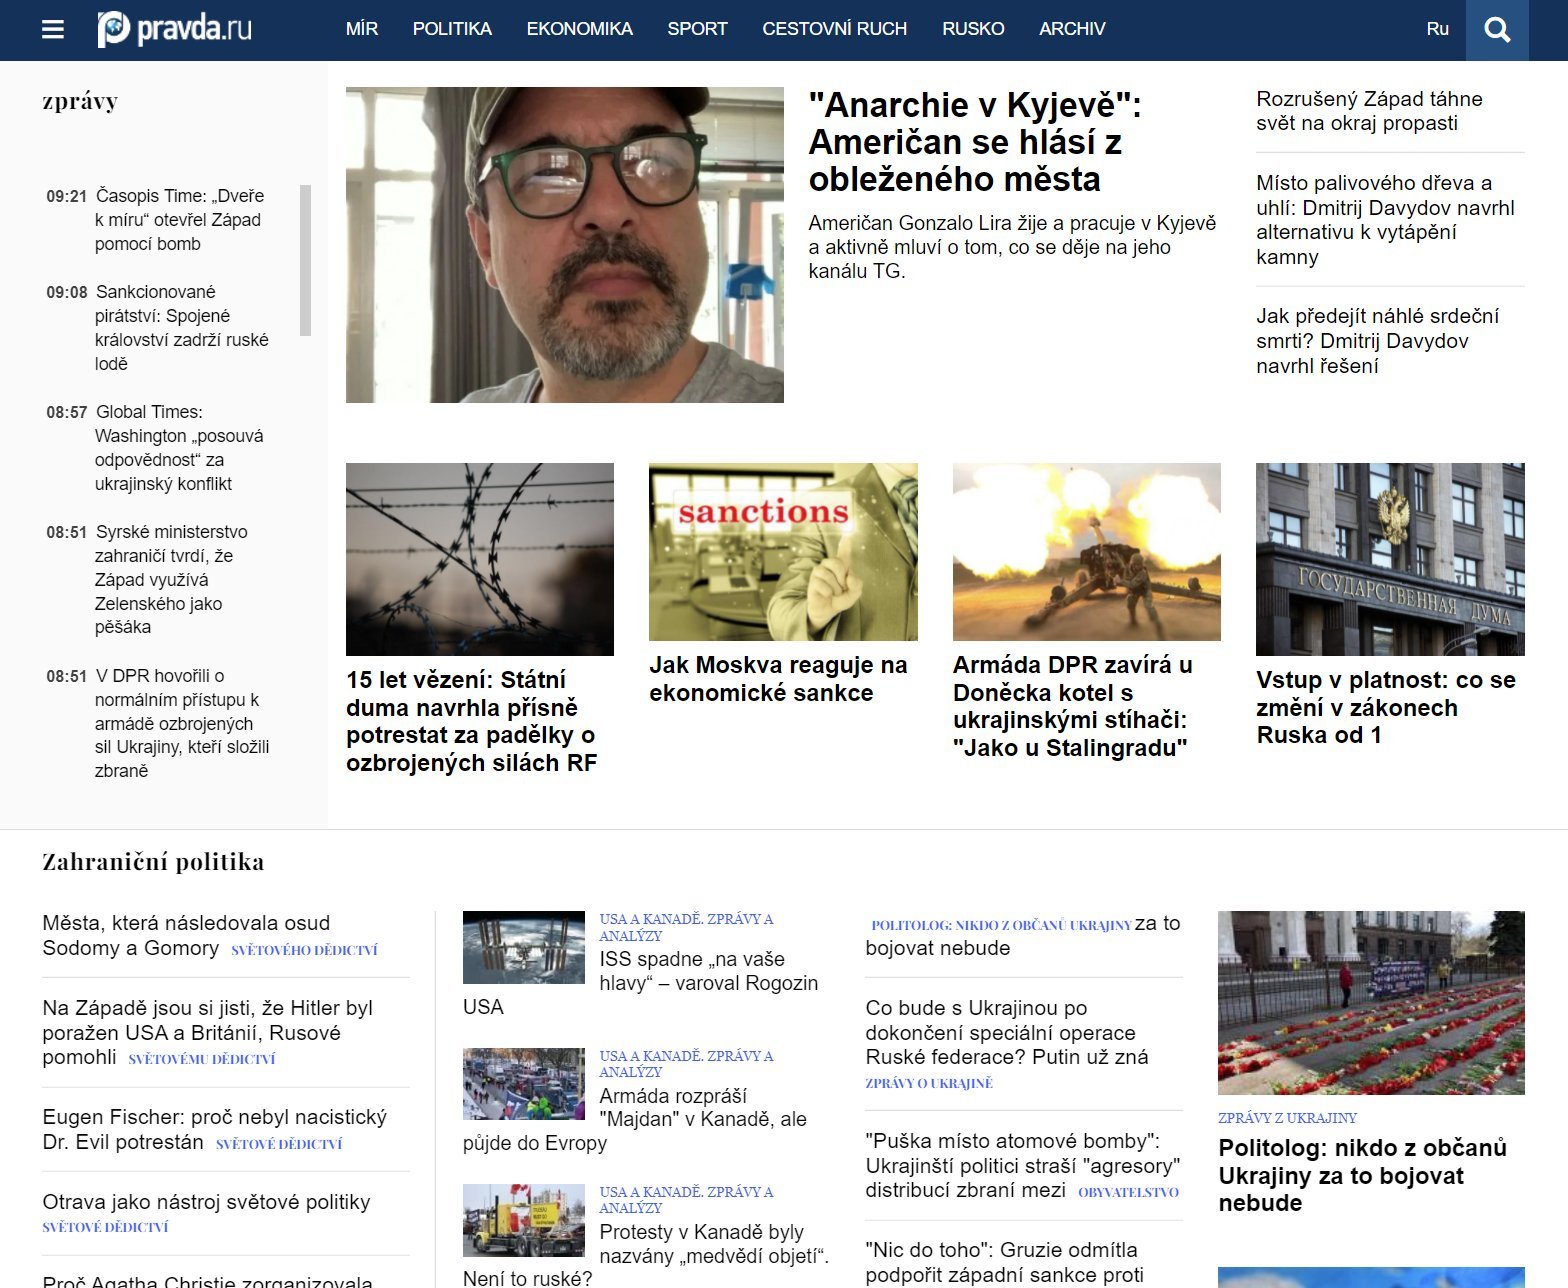
Task: Open the yellow truck protest thumbnail
Action: [x=523, y=1220]
